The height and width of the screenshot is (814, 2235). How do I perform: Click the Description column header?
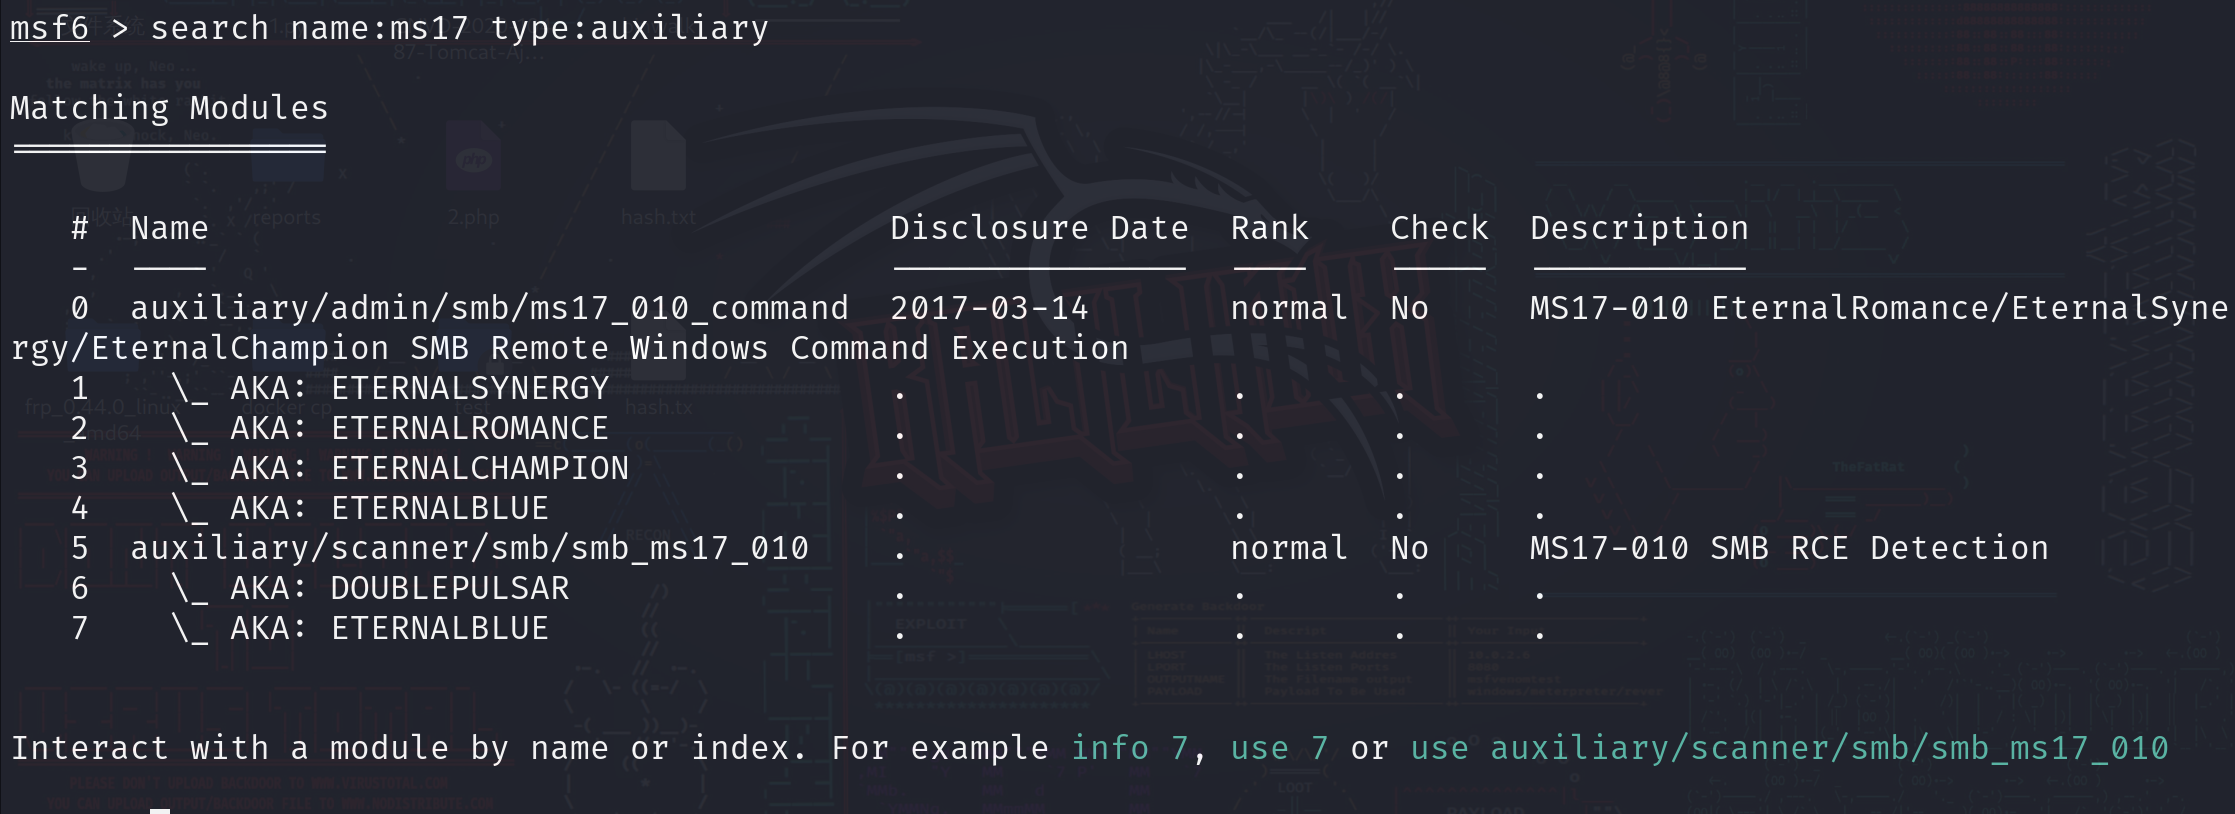(1639, 228)
